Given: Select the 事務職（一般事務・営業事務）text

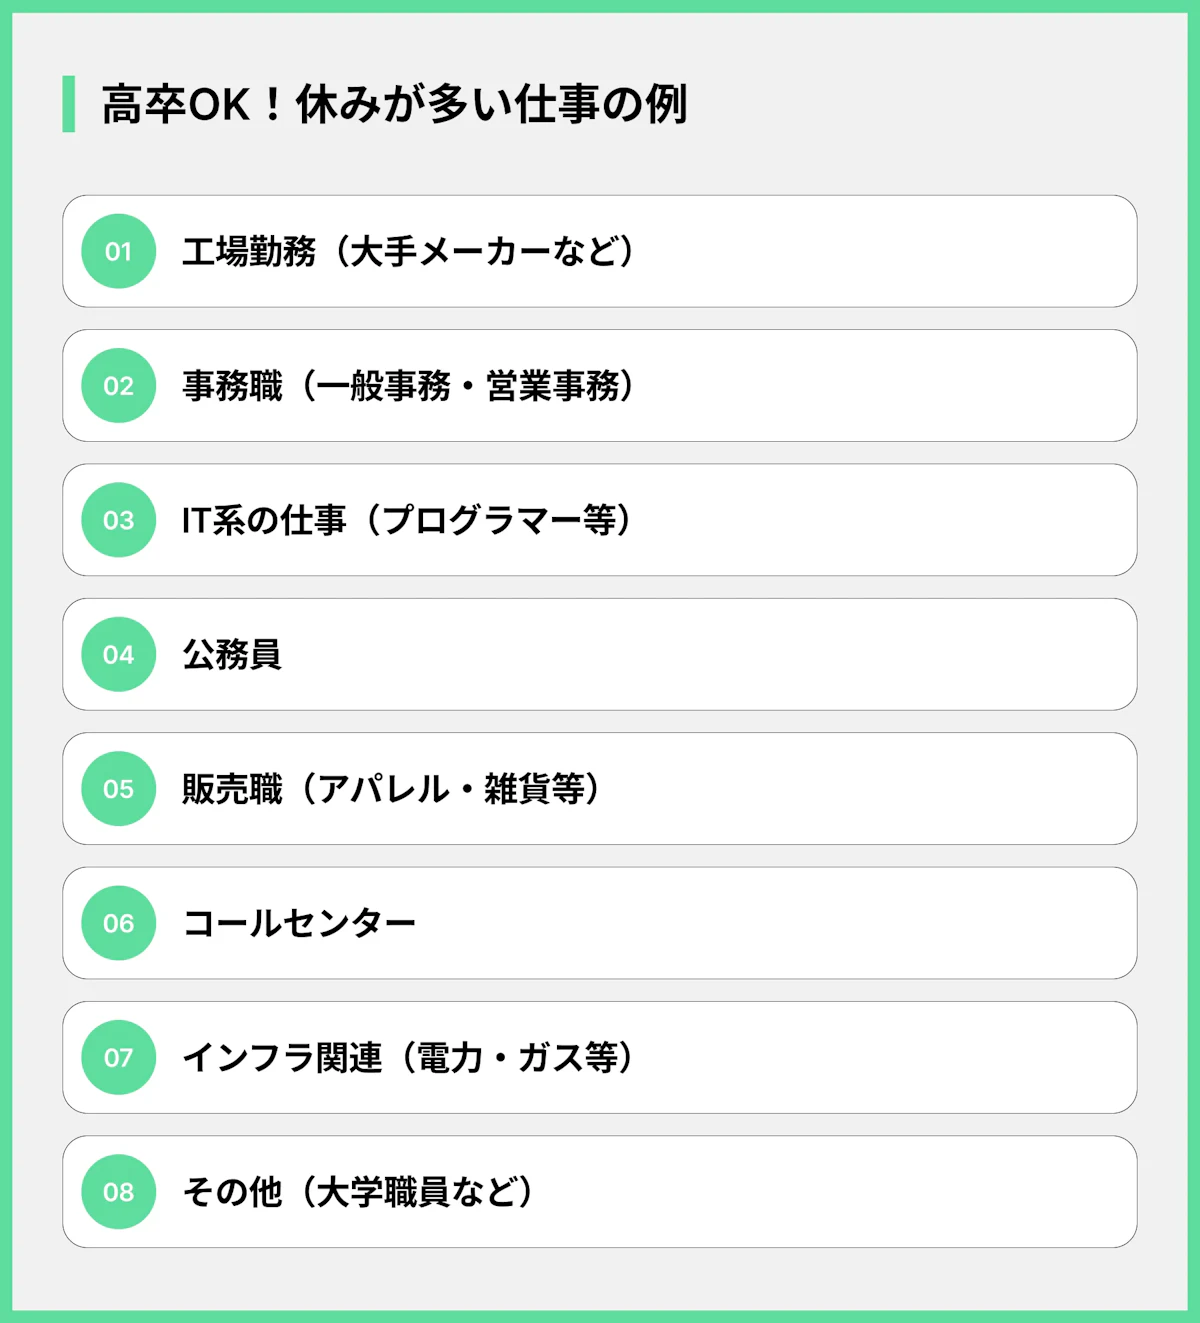Looking at the screenshot, I should click(x=408, y=386).
